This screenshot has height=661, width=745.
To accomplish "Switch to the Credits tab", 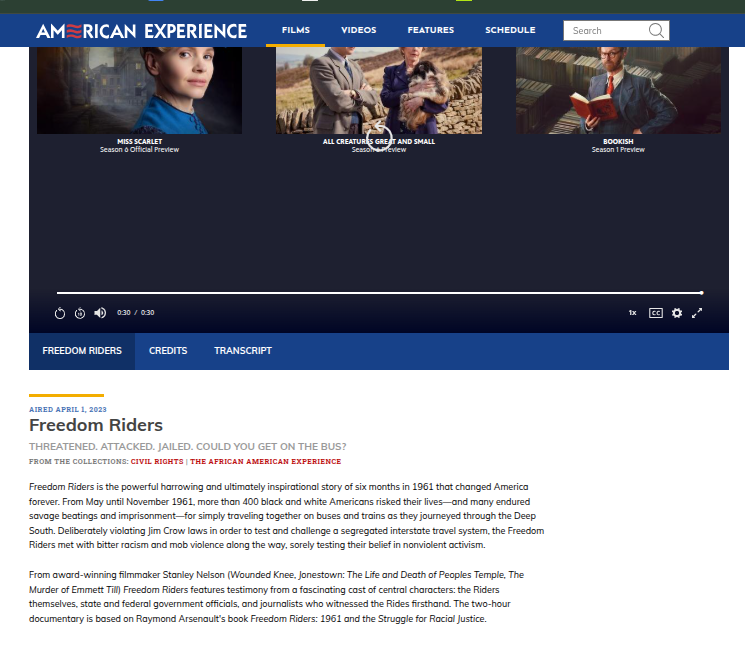I will pos(168,351).
